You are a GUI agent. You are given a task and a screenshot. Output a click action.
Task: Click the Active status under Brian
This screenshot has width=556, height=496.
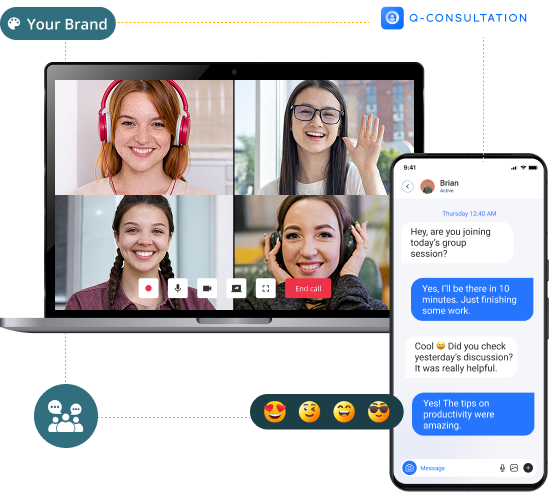[447, 191]
